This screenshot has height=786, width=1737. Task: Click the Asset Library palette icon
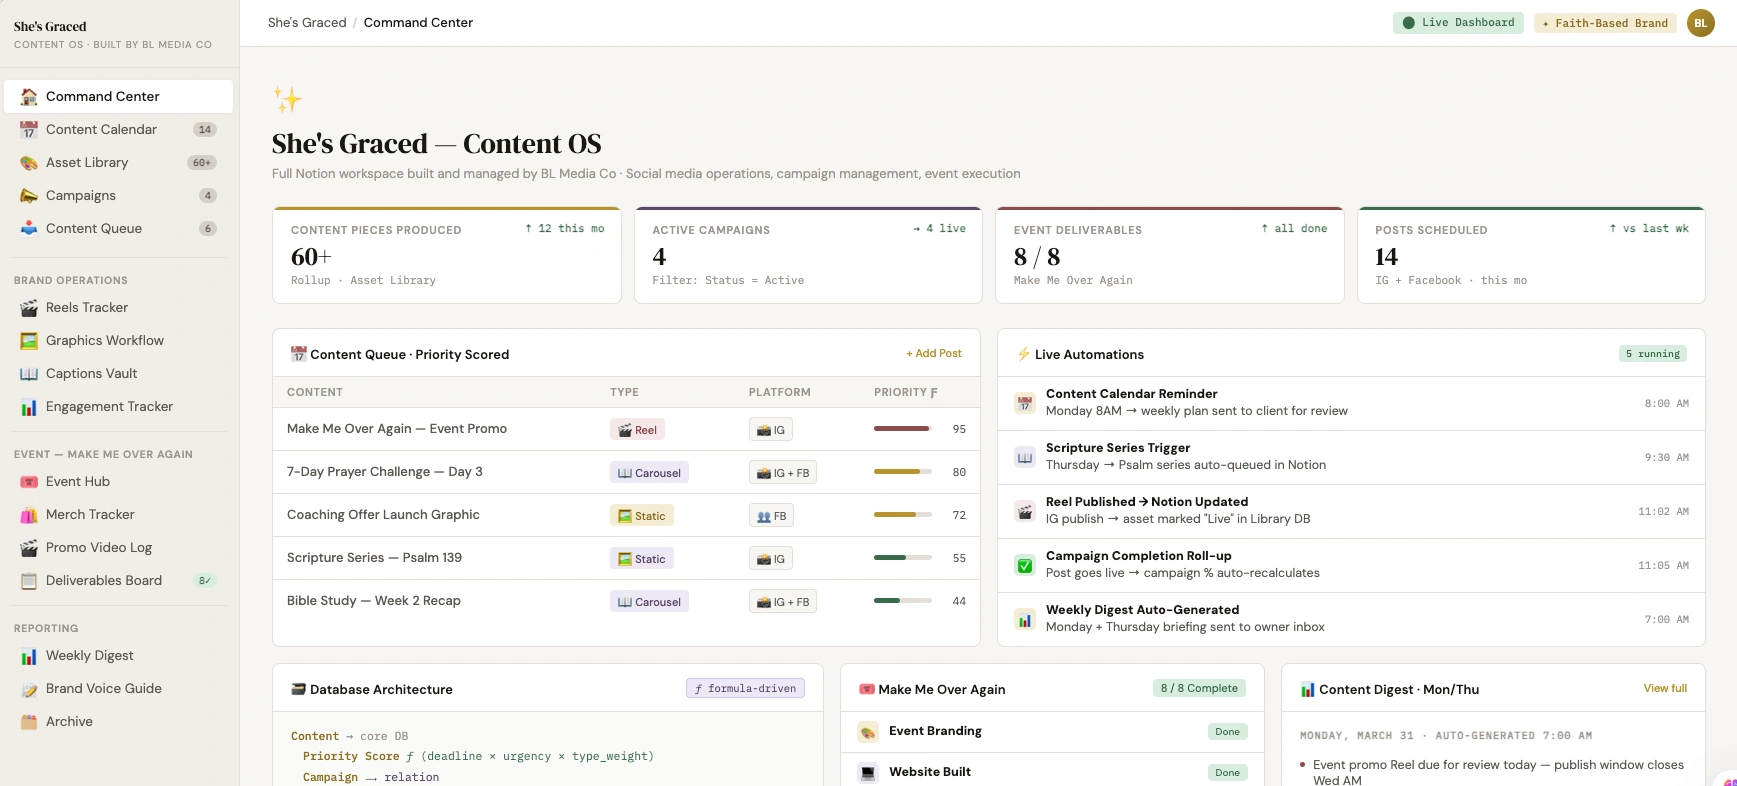(29, 163)
